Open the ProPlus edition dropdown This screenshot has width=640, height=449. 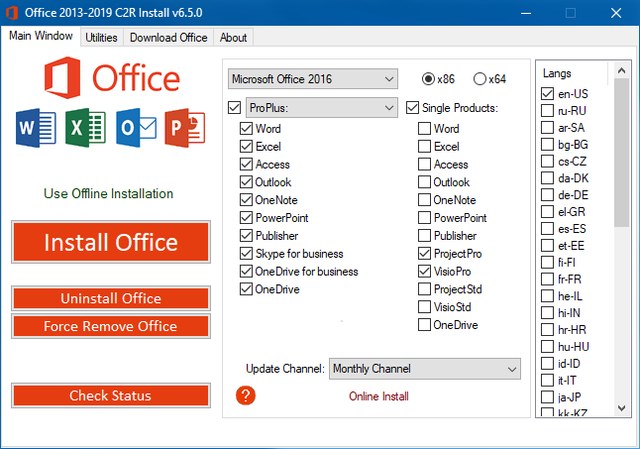(x=322, y=108)
